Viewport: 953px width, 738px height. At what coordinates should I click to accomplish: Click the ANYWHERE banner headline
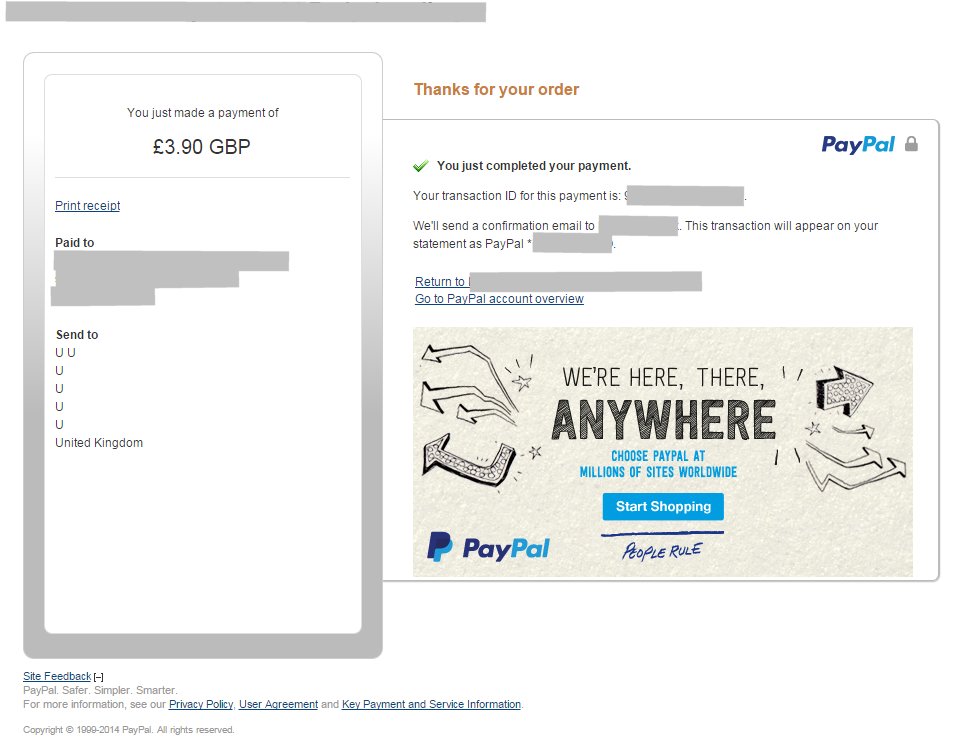[x=664, y=419]
